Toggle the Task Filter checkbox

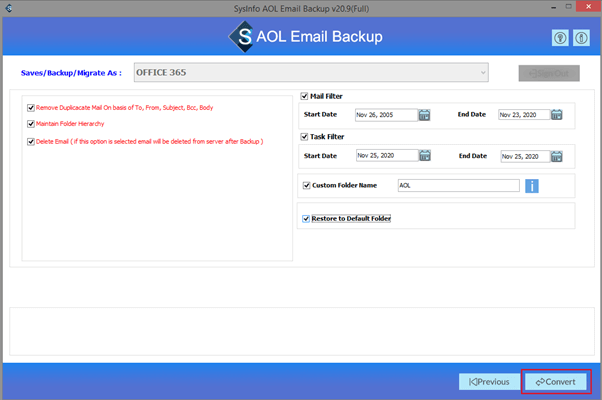click(x=304, y=137)
